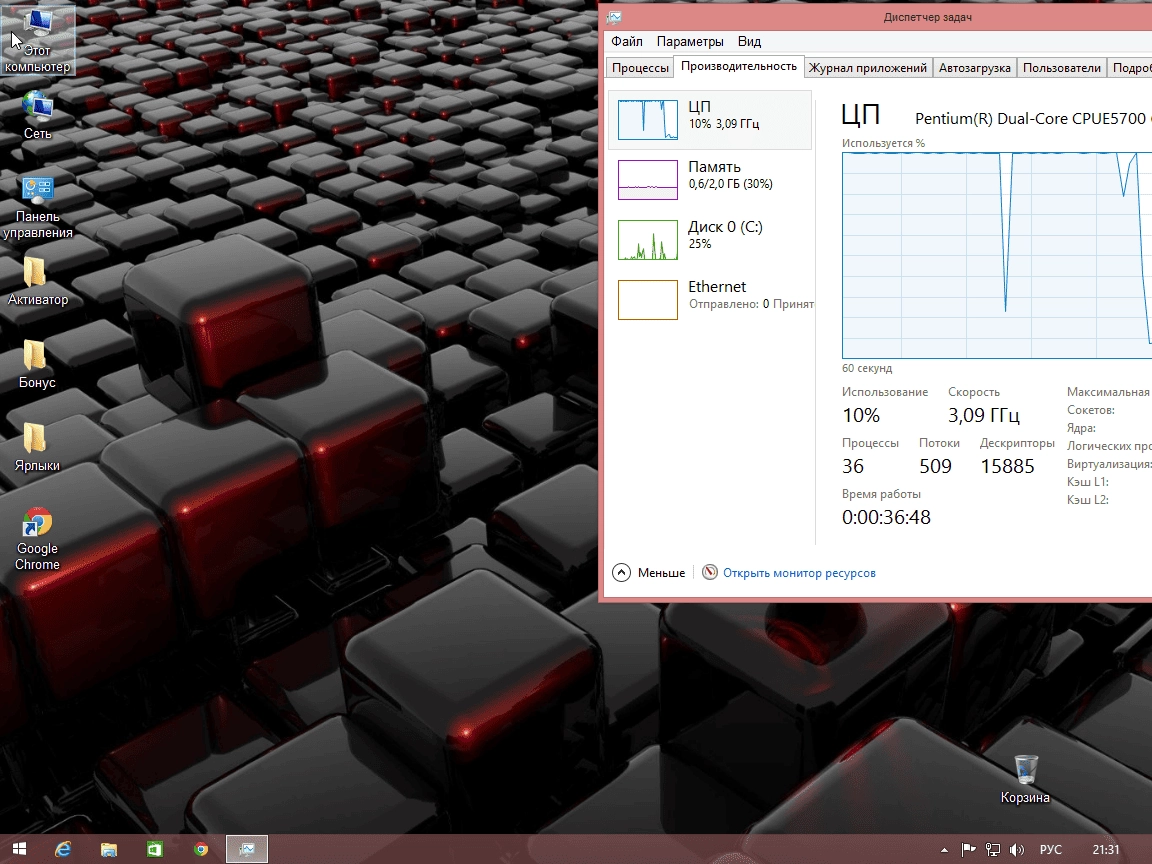
Task: Switch to the Процессы tab
Action: click(640, 68)
